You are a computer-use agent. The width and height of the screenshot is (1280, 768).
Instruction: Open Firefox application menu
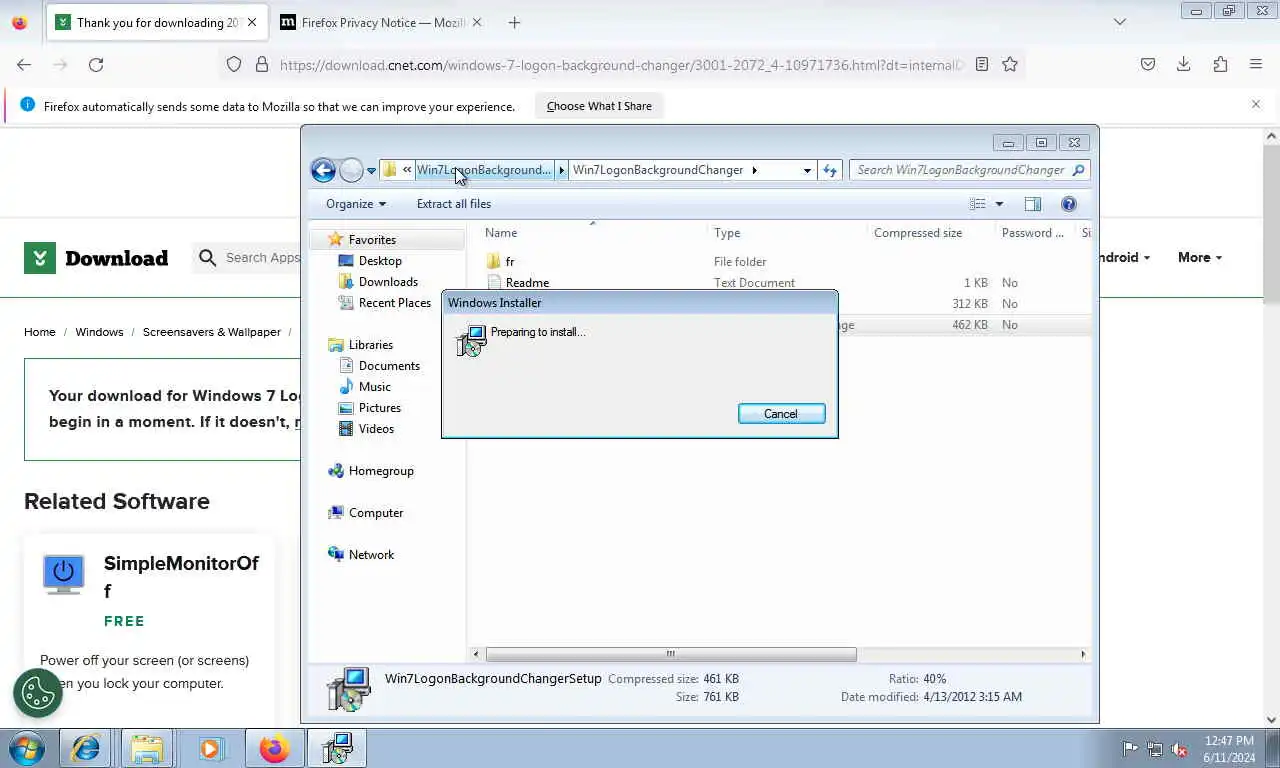(1256, 64)
